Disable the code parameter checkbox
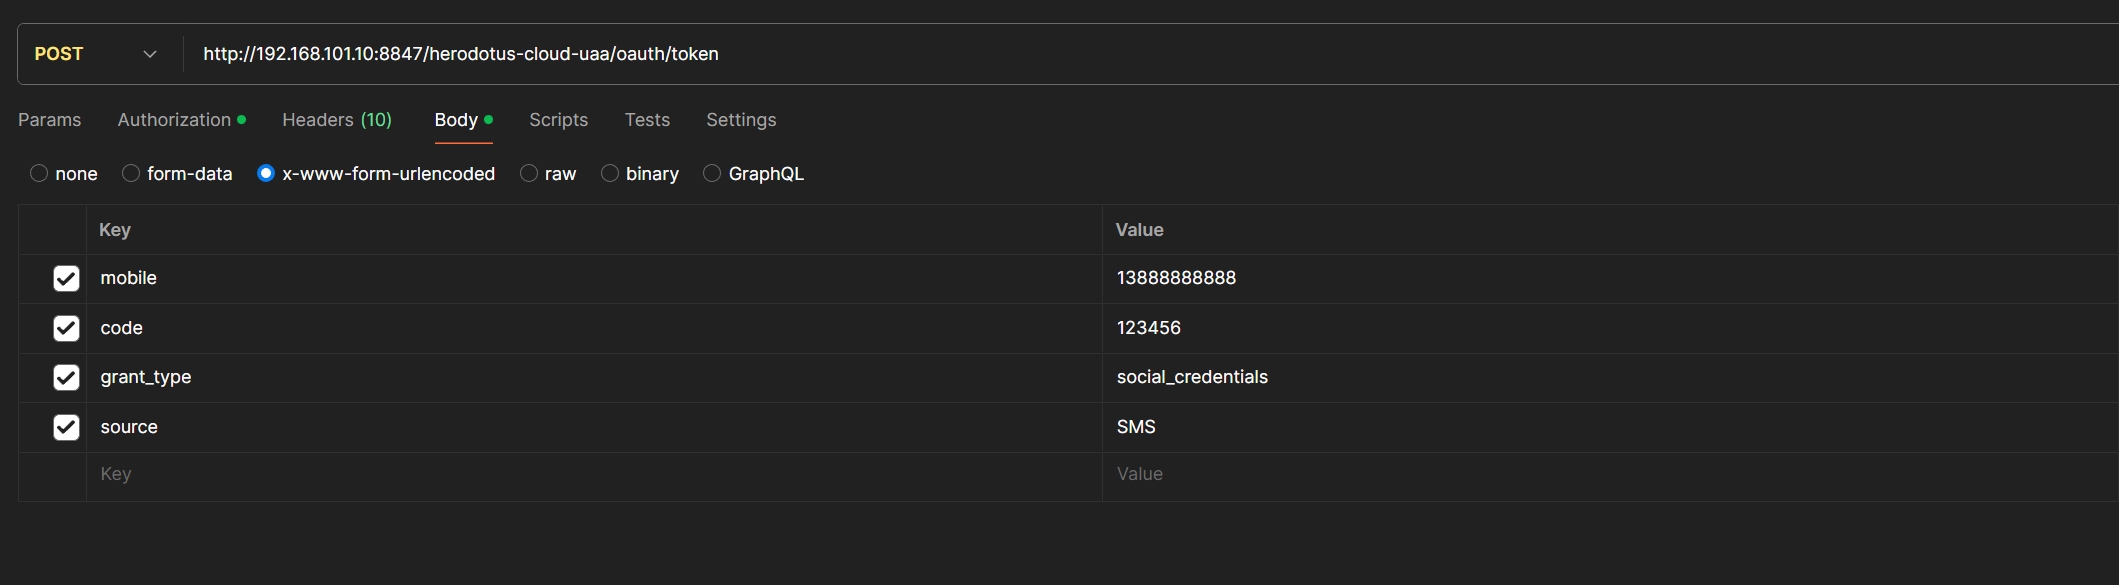This screenshot has height=585, width=2119. 66,328
